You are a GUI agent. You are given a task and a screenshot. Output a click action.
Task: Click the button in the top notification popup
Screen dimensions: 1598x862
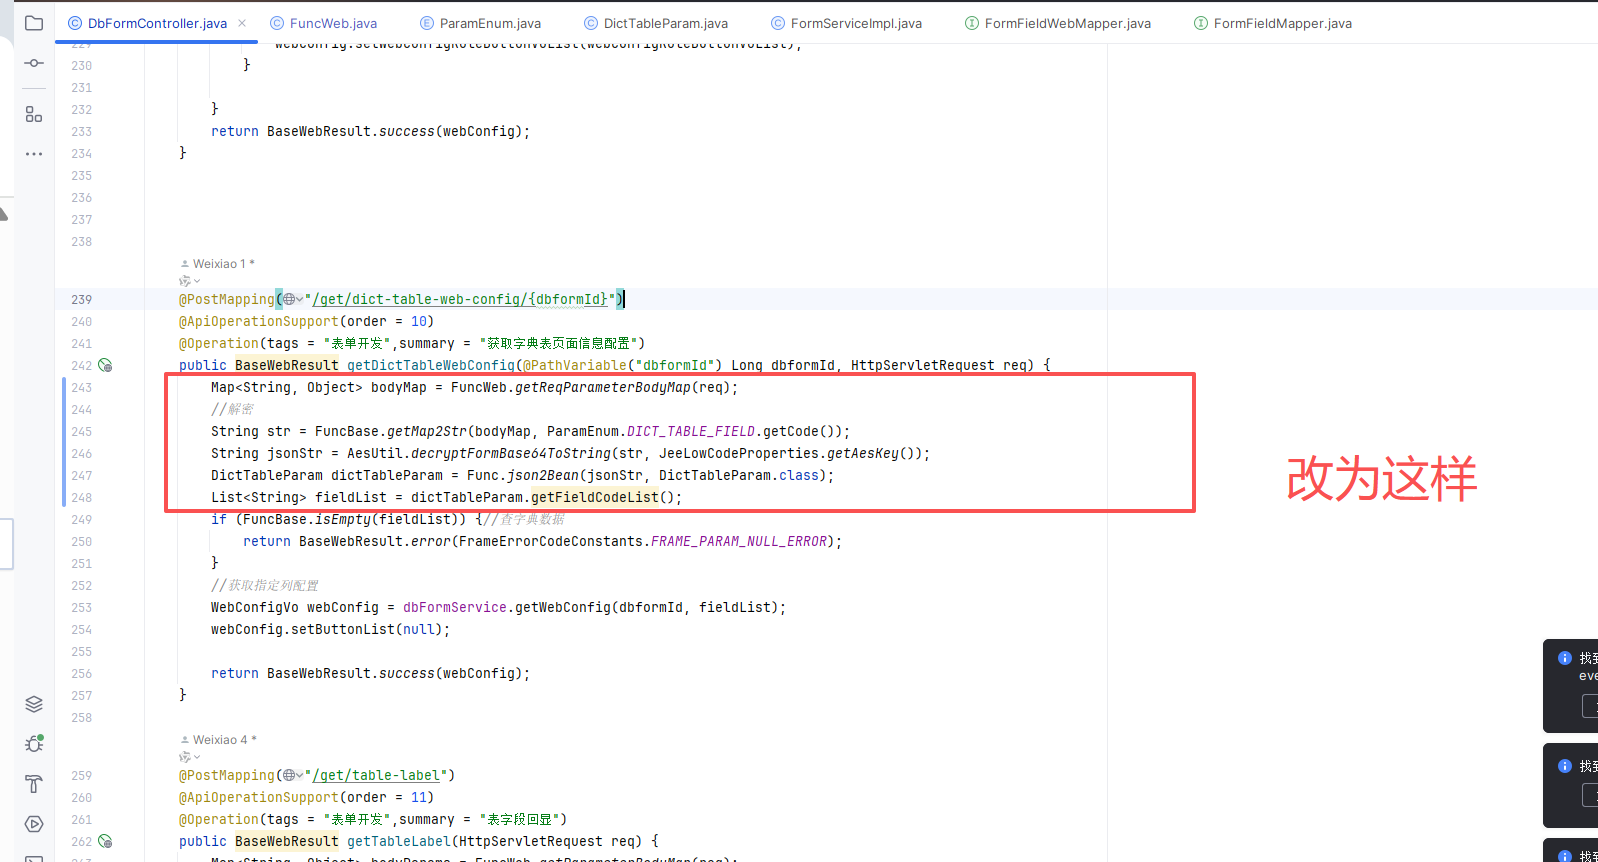point(1590,706)
